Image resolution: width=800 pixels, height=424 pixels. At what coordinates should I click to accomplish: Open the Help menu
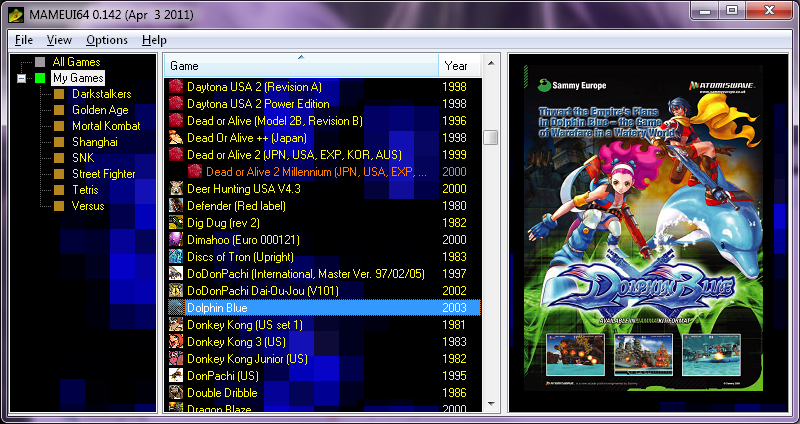click(x=154, y=40)
